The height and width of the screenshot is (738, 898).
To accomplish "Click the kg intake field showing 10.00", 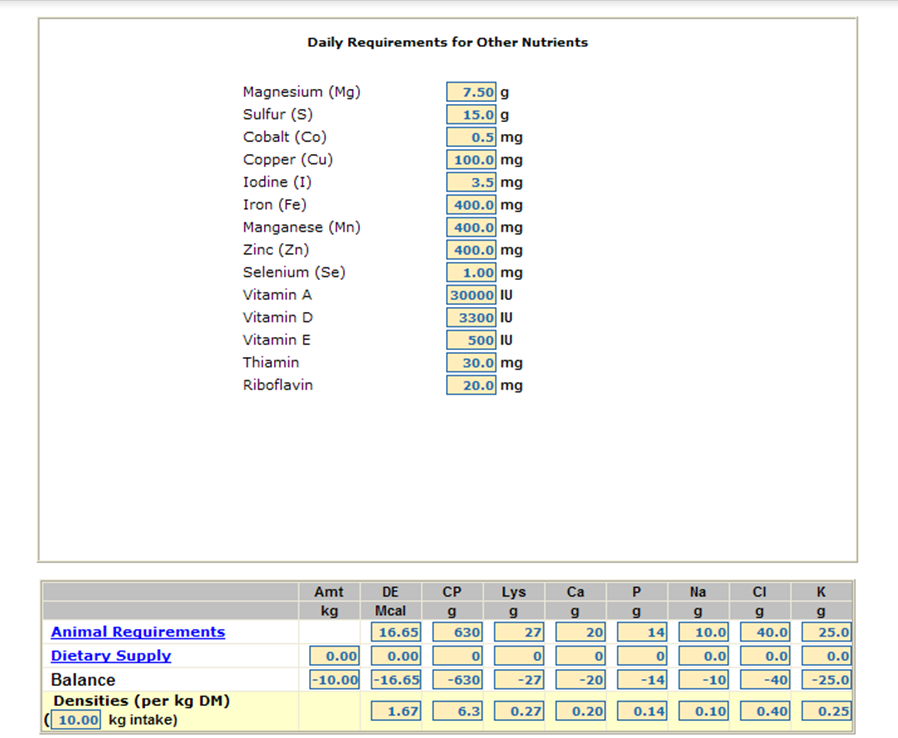I will (x=76, y=720).
